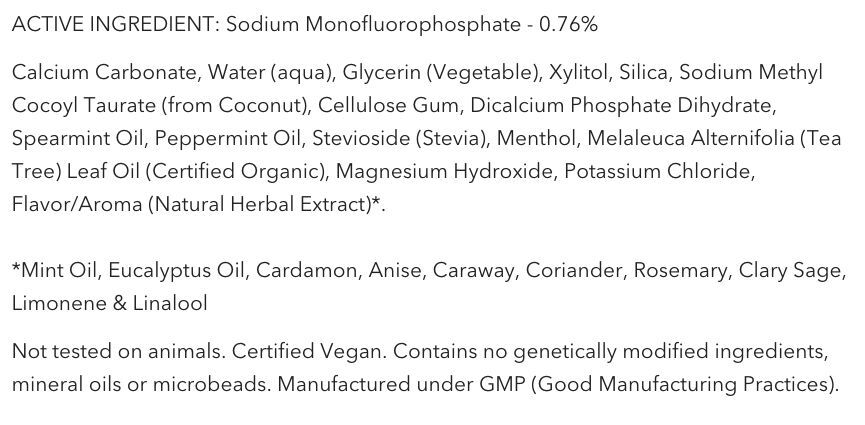The width and height of the screenshot is (865, 425).
Task: Click the phrase 'Certified Vegan'
Action: click(x=307, y=352)
